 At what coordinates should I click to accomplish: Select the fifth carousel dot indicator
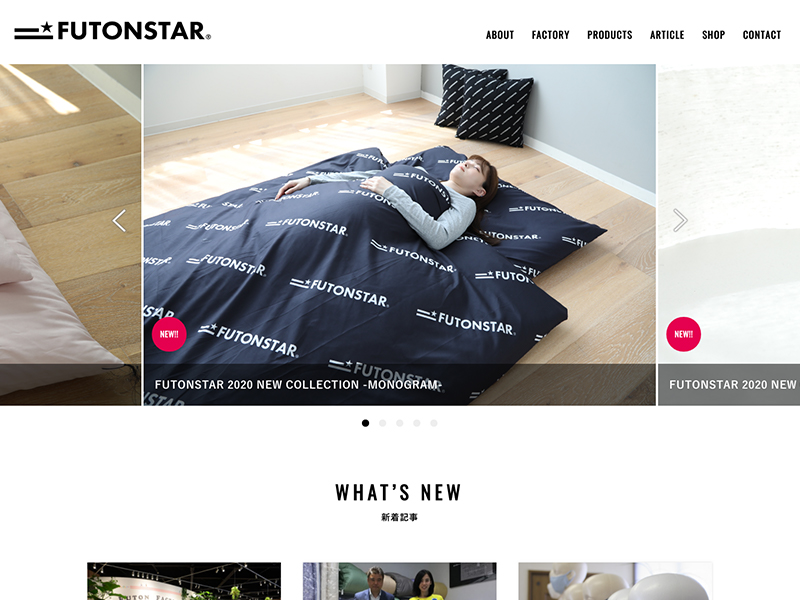point(434,423)
